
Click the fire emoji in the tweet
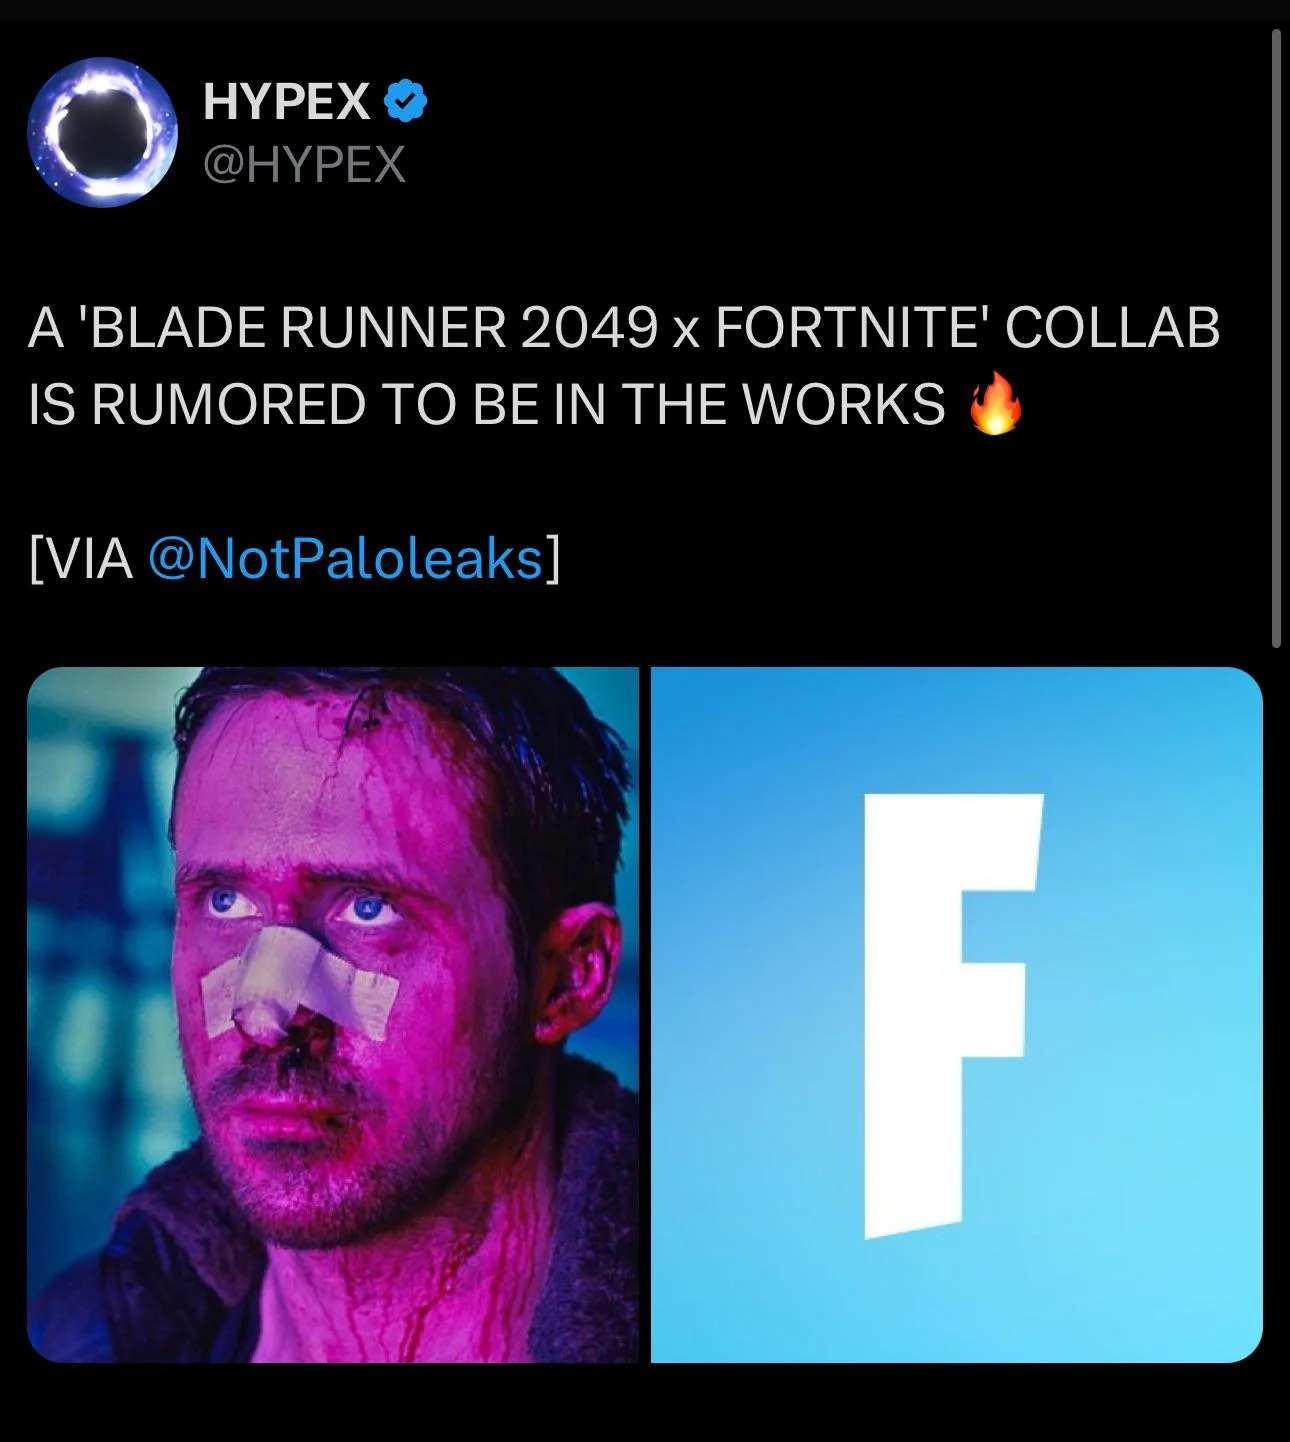[996, 402]
